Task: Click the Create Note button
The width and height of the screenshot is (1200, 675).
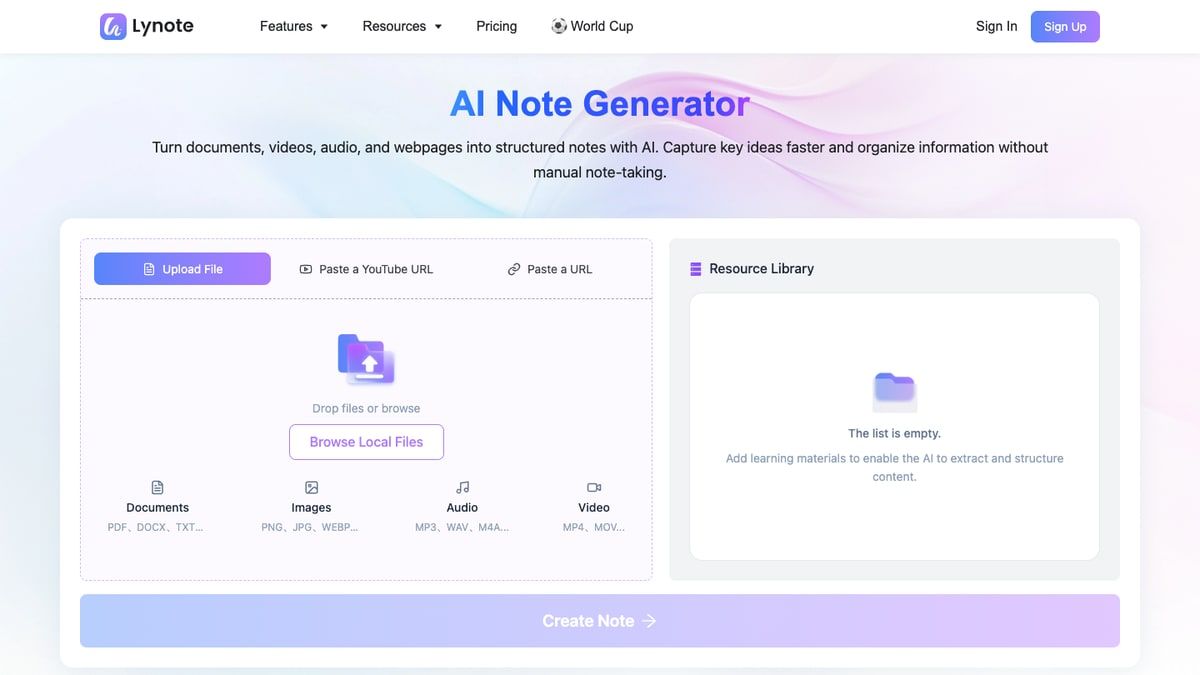Action: click(600, 621)
